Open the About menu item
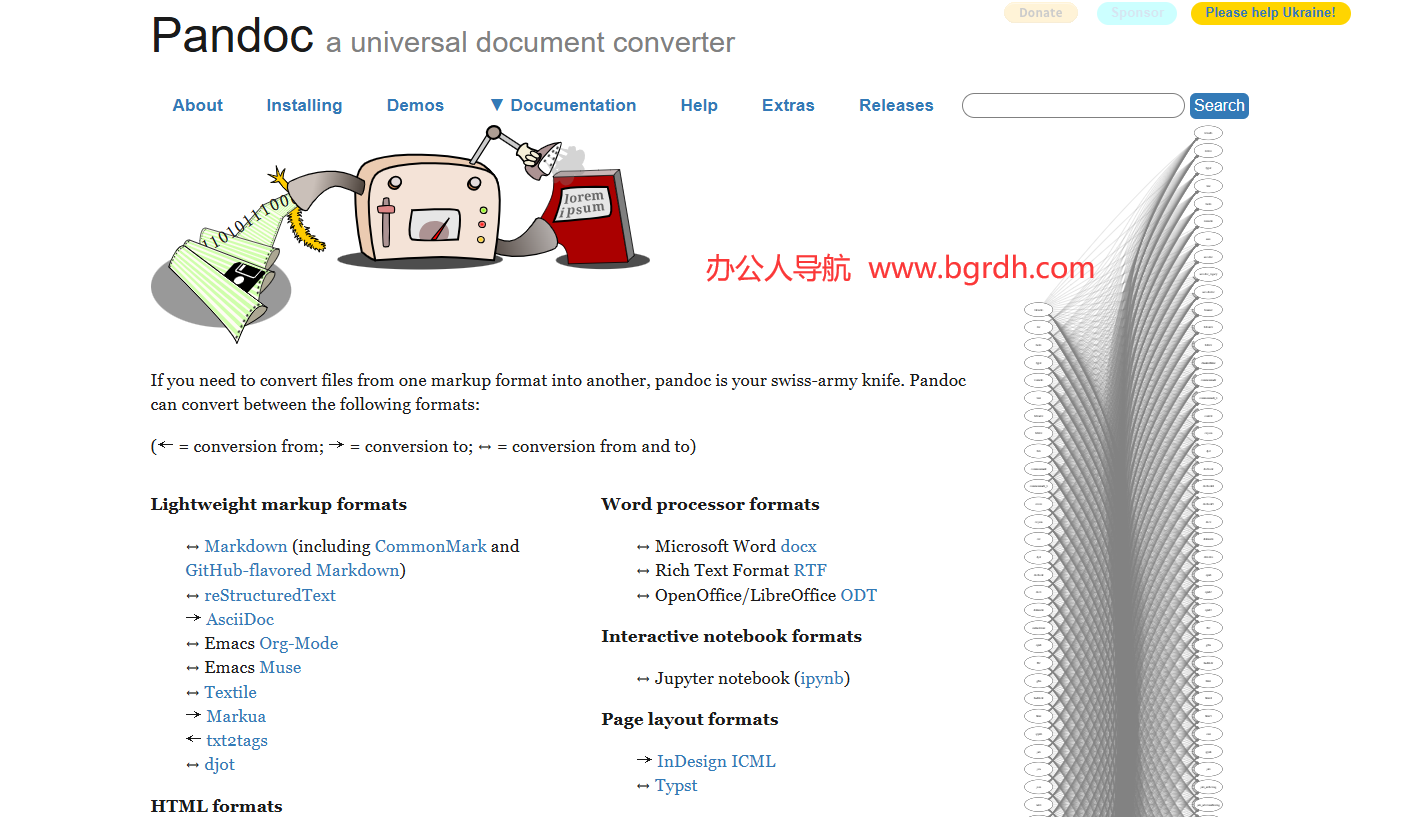1423x817 pixels. click(197, 105)
